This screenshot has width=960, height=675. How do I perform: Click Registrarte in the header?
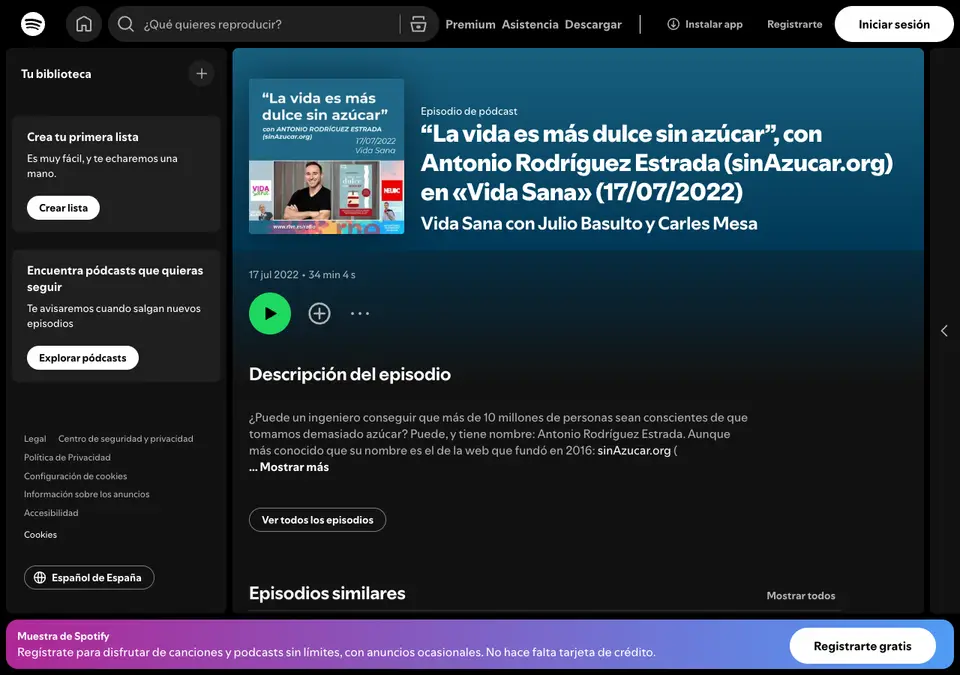[x=795, y=25]
